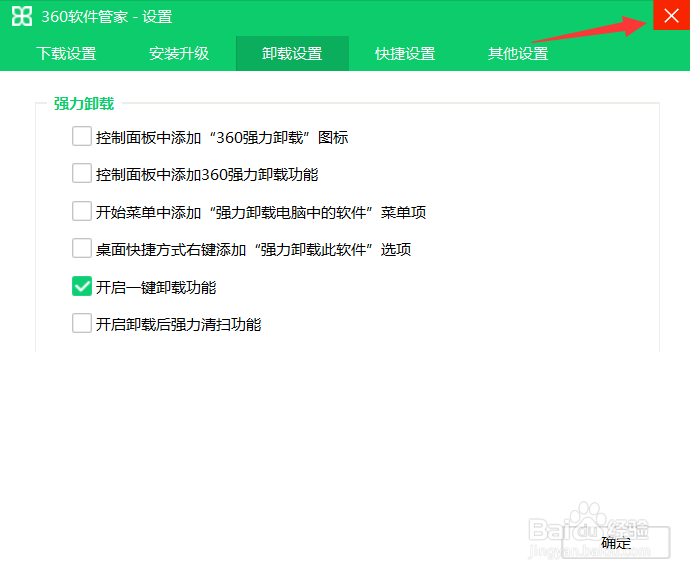Open the 安装升级 tab
The image size is (690, 575).
click(x=179, y=54)
